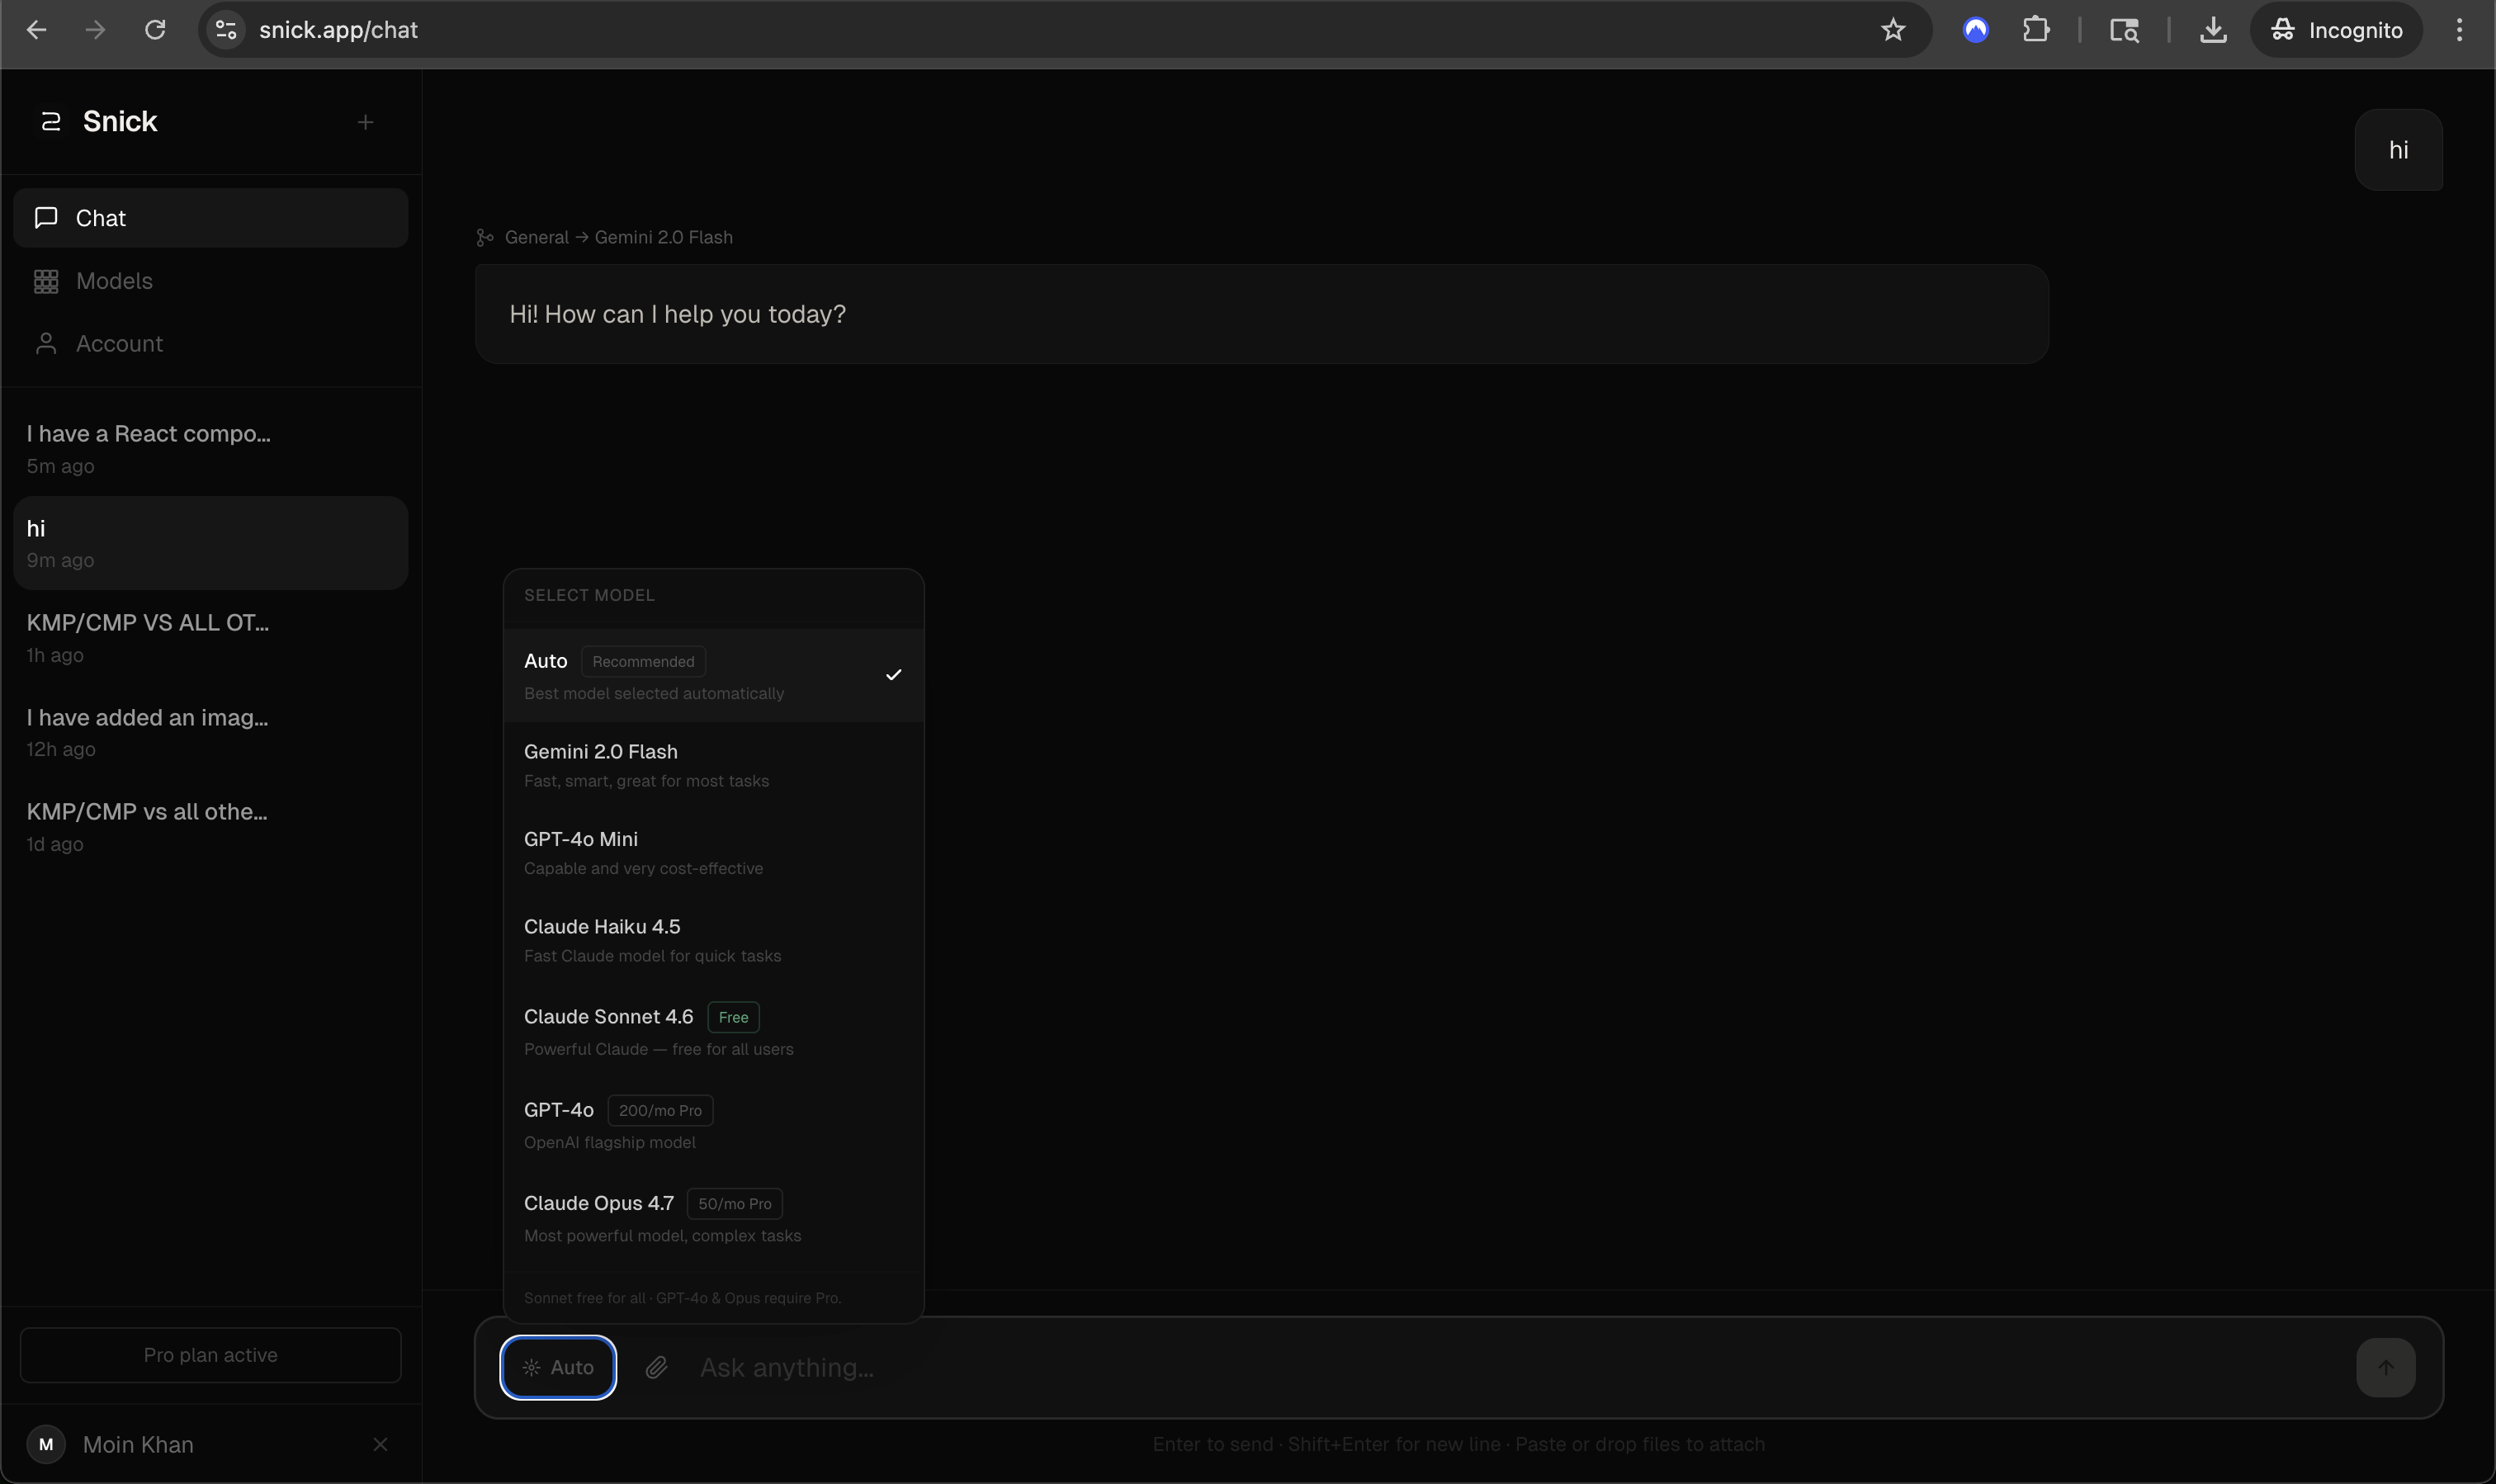Screen dimensions: 2496x1484
Task: Select the GPT-4o flagship model
Action: [x=714, y=1125]
